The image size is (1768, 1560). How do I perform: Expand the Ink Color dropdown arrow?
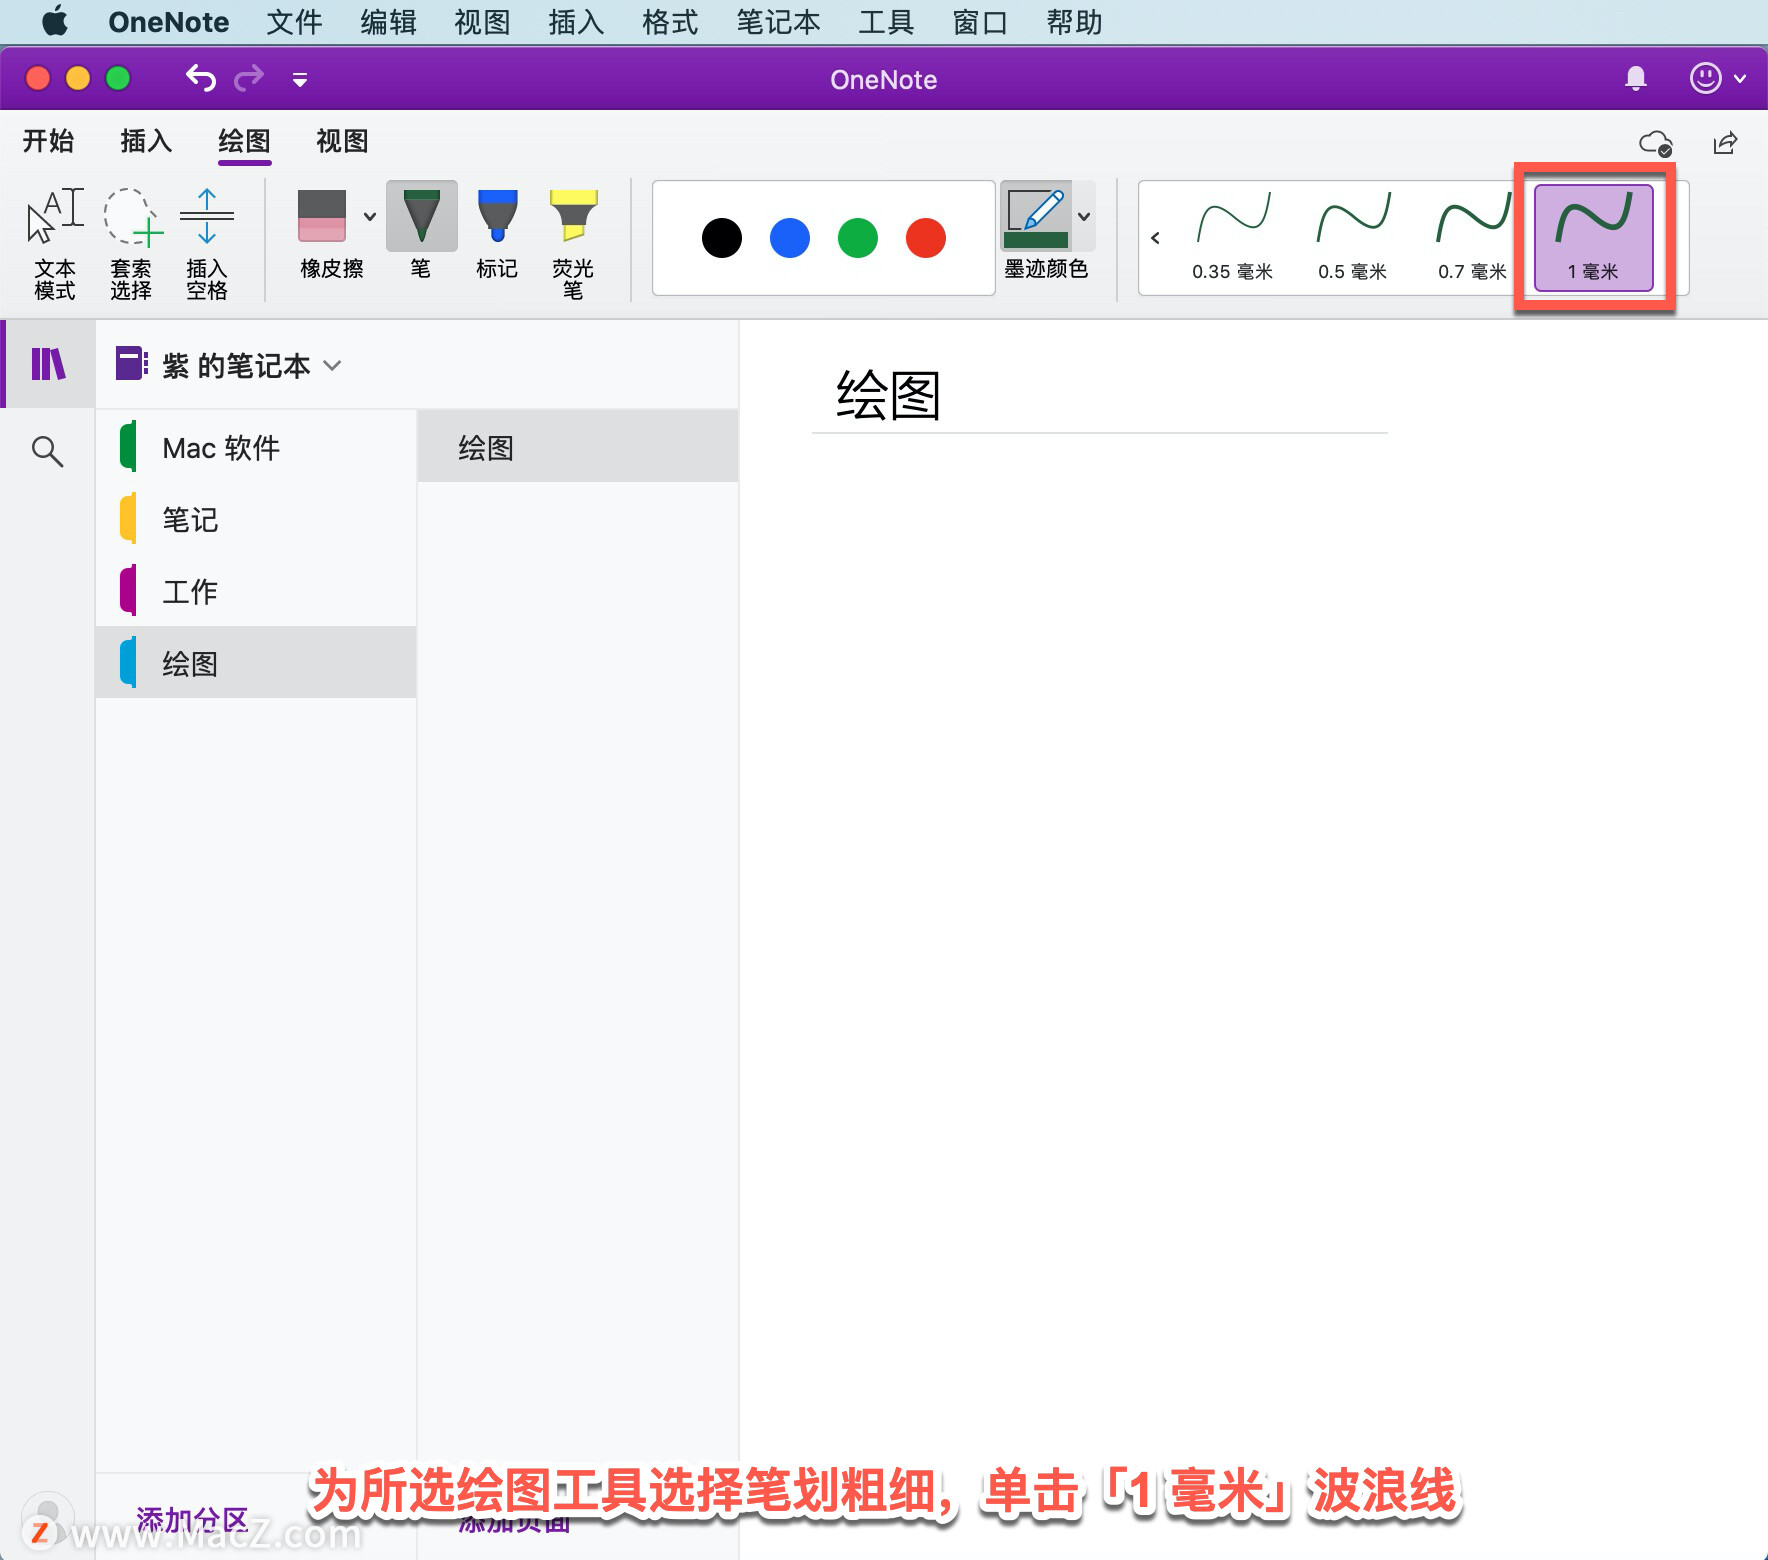1084,216
